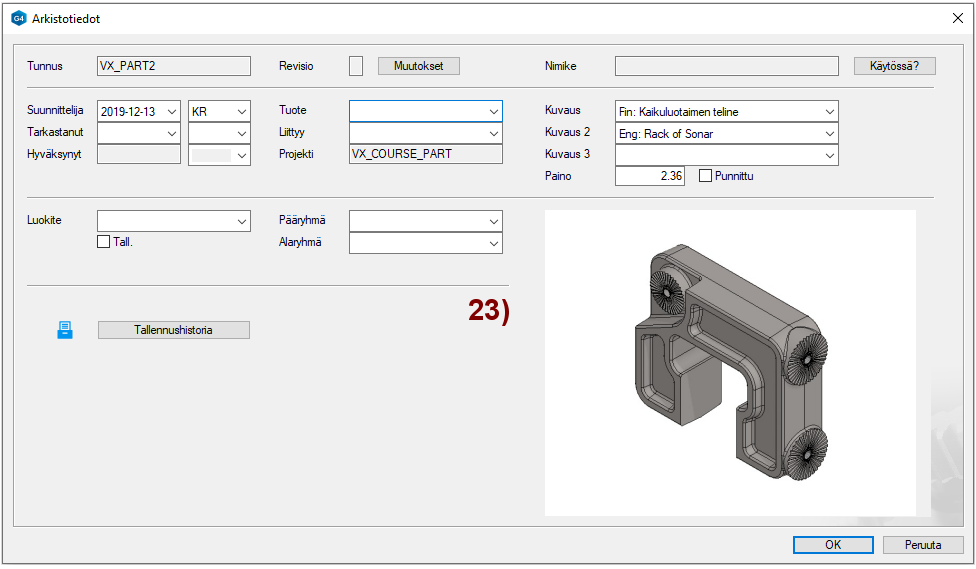Click the Muutokset button
976x569 pixels.
[x=418, y=66]
